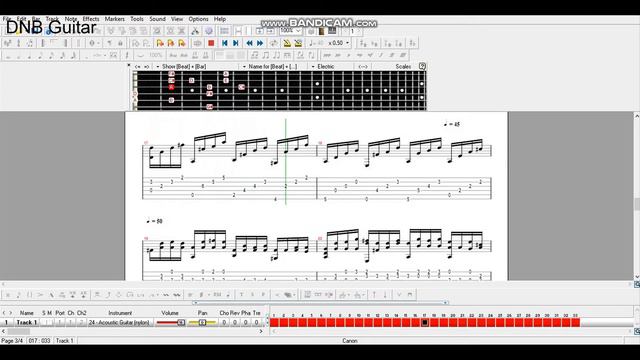Screen dimensions: 640x360
Task: Click the lock icon in toolbar
Action: tap(120, 43)
